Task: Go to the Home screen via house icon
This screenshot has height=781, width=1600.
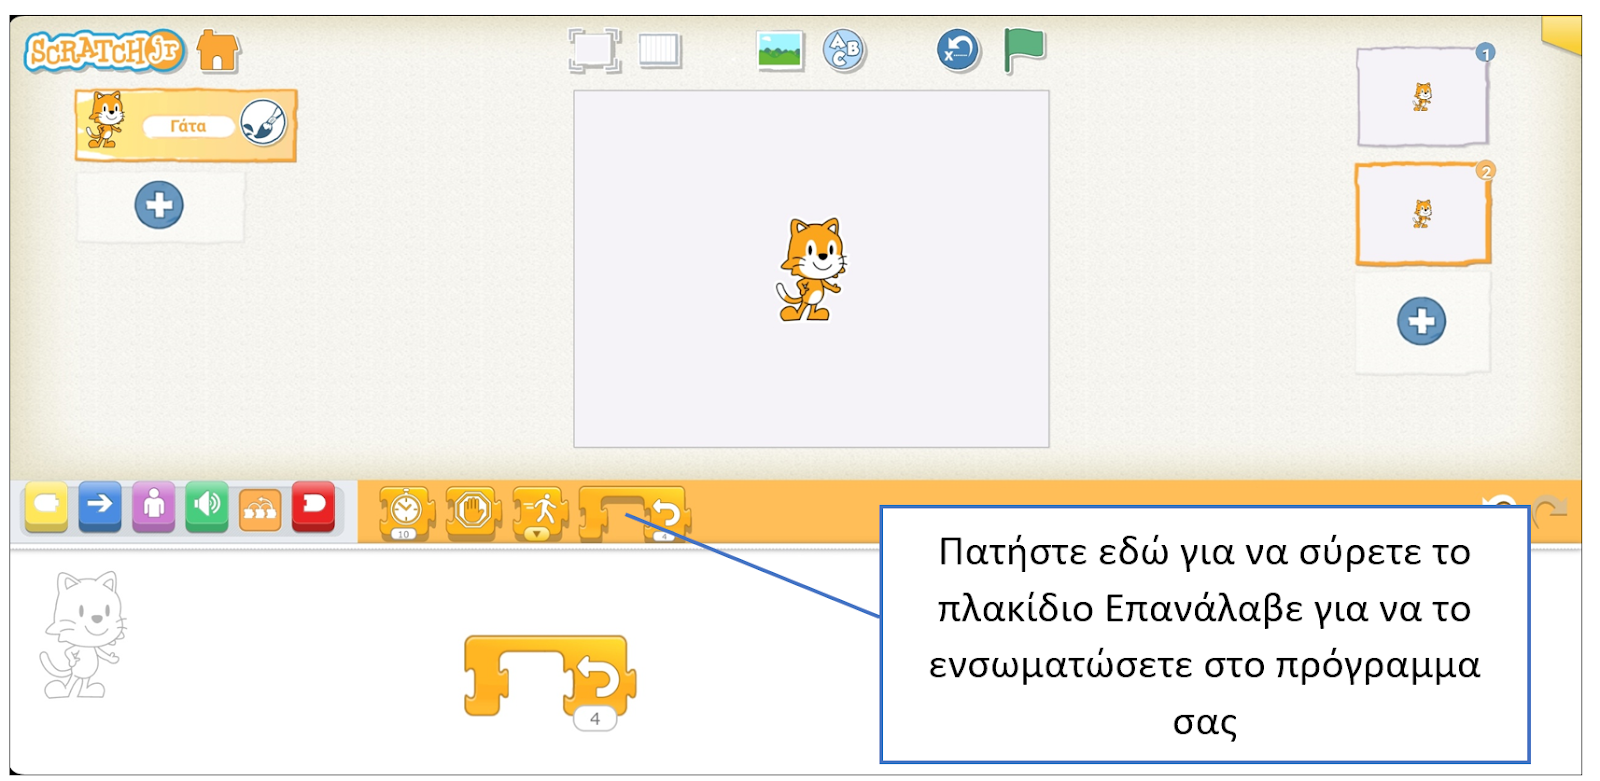Action: pos(218,50)
